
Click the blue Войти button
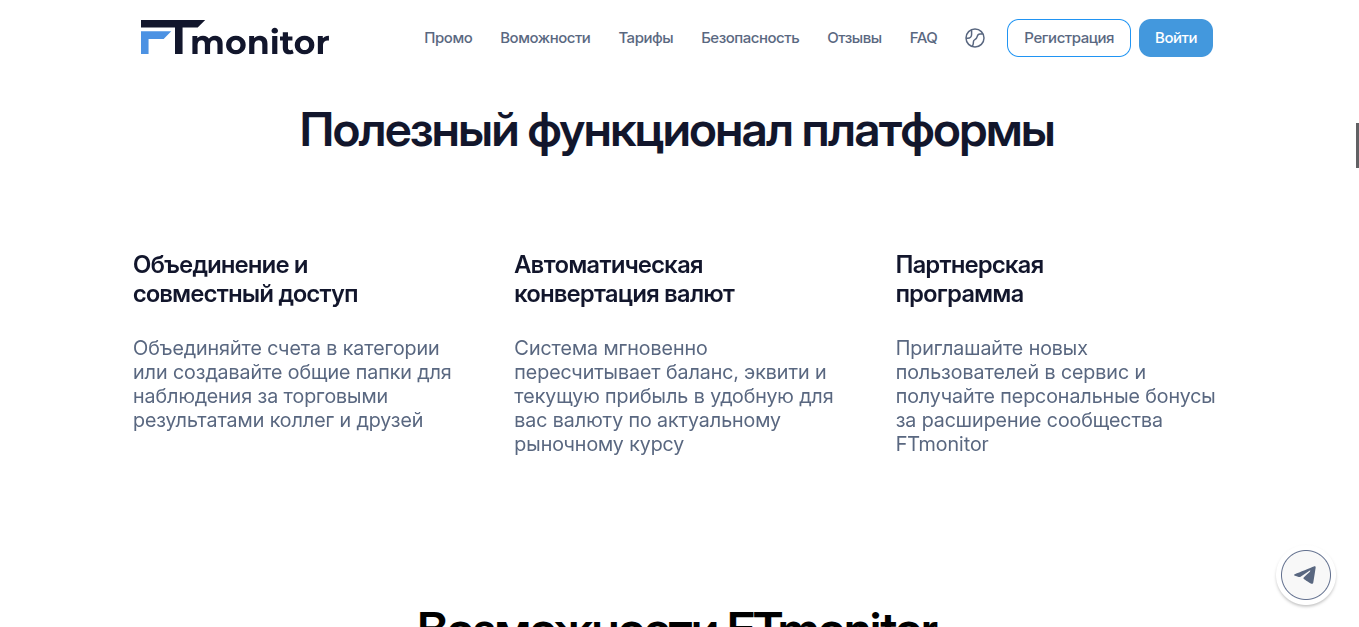[x=1176, y=38]
